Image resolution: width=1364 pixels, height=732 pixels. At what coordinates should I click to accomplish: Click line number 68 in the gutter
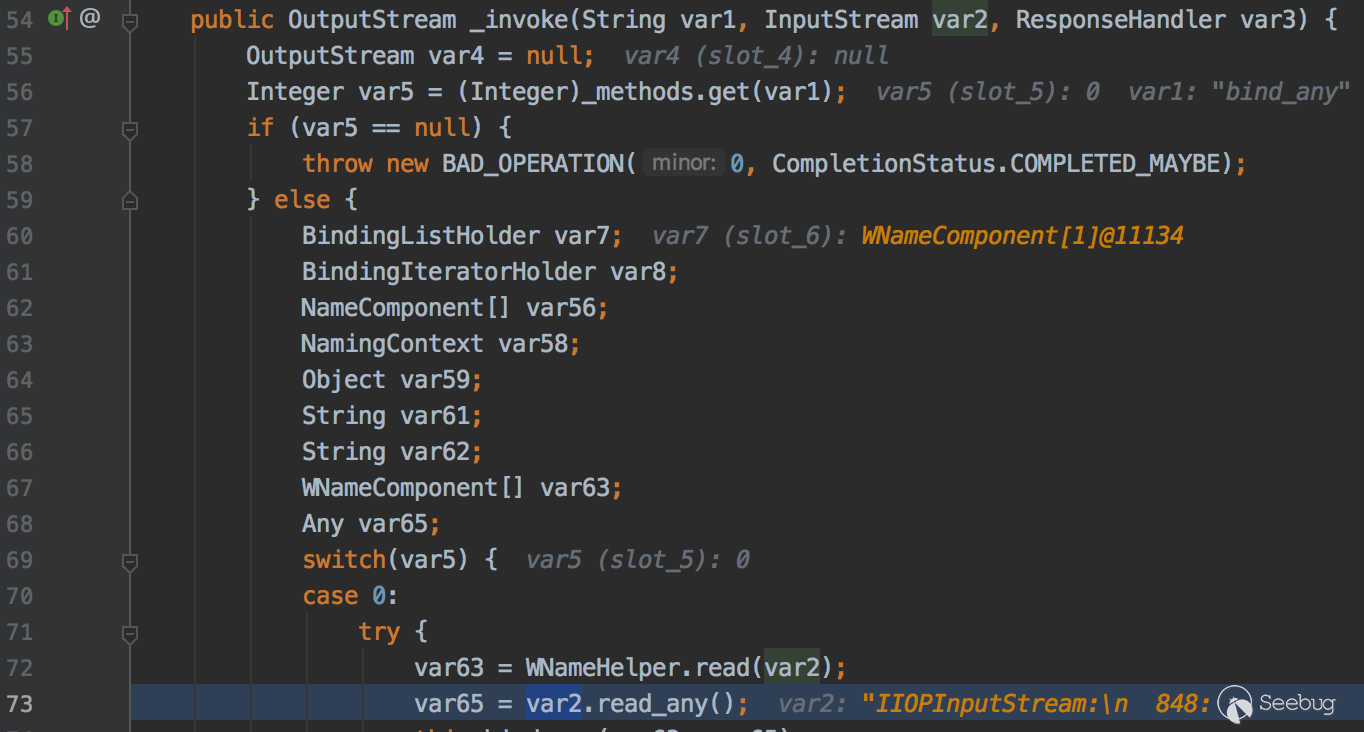click(20, 523)
